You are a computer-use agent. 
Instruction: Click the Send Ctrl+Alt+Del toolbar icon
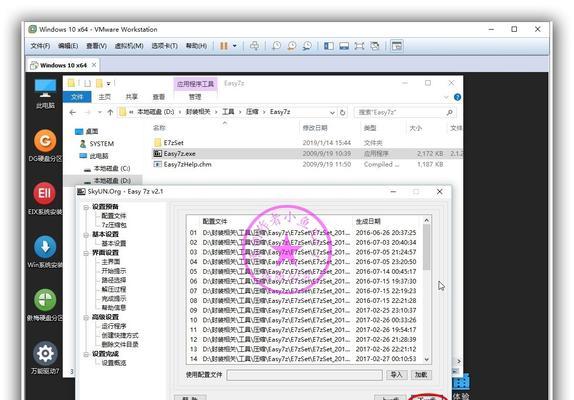254,46
